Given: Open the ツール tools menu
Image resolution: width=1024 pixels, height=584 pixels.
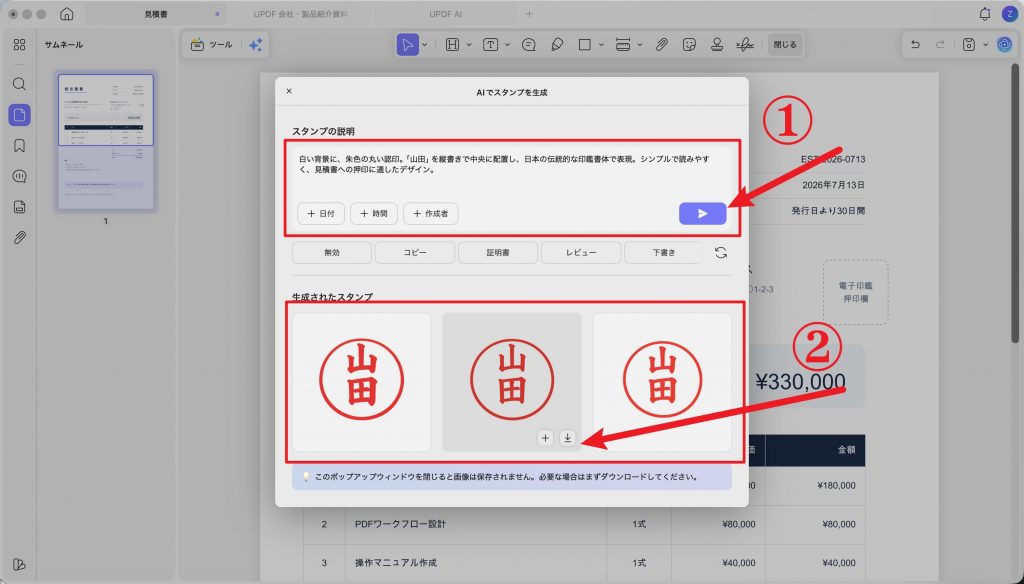Looking at the screenshot, I should pyautogui.click(x=212, y=44).
